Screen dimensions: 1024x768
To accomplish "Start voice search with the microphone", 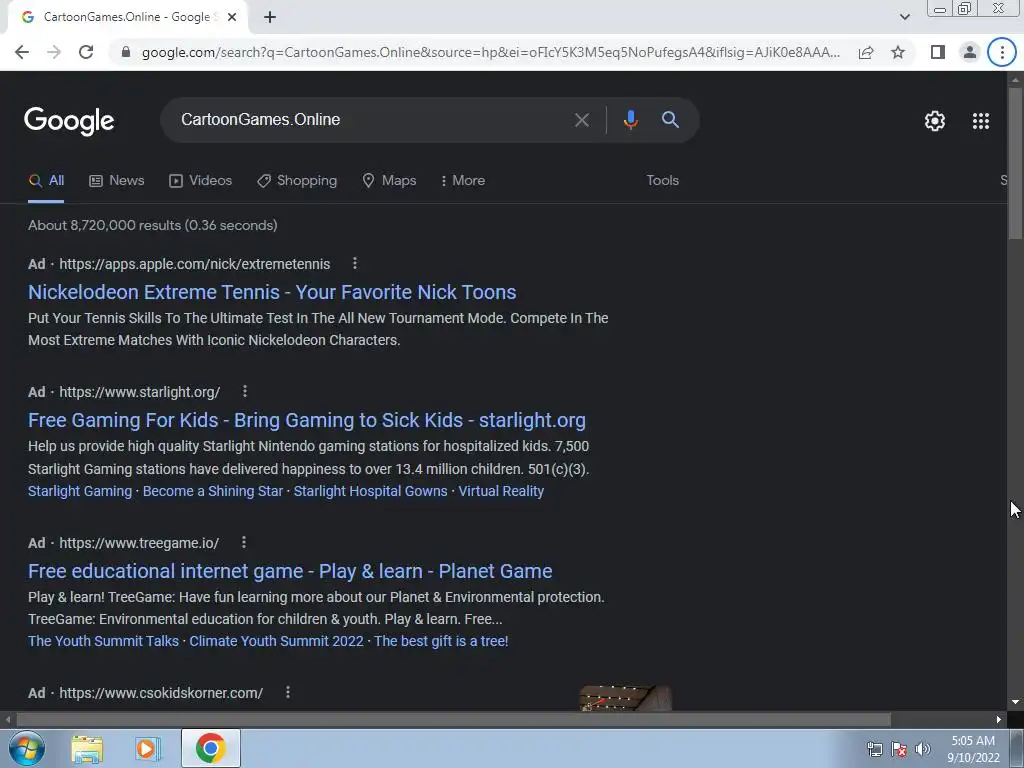I will click(x=630, y=120).
